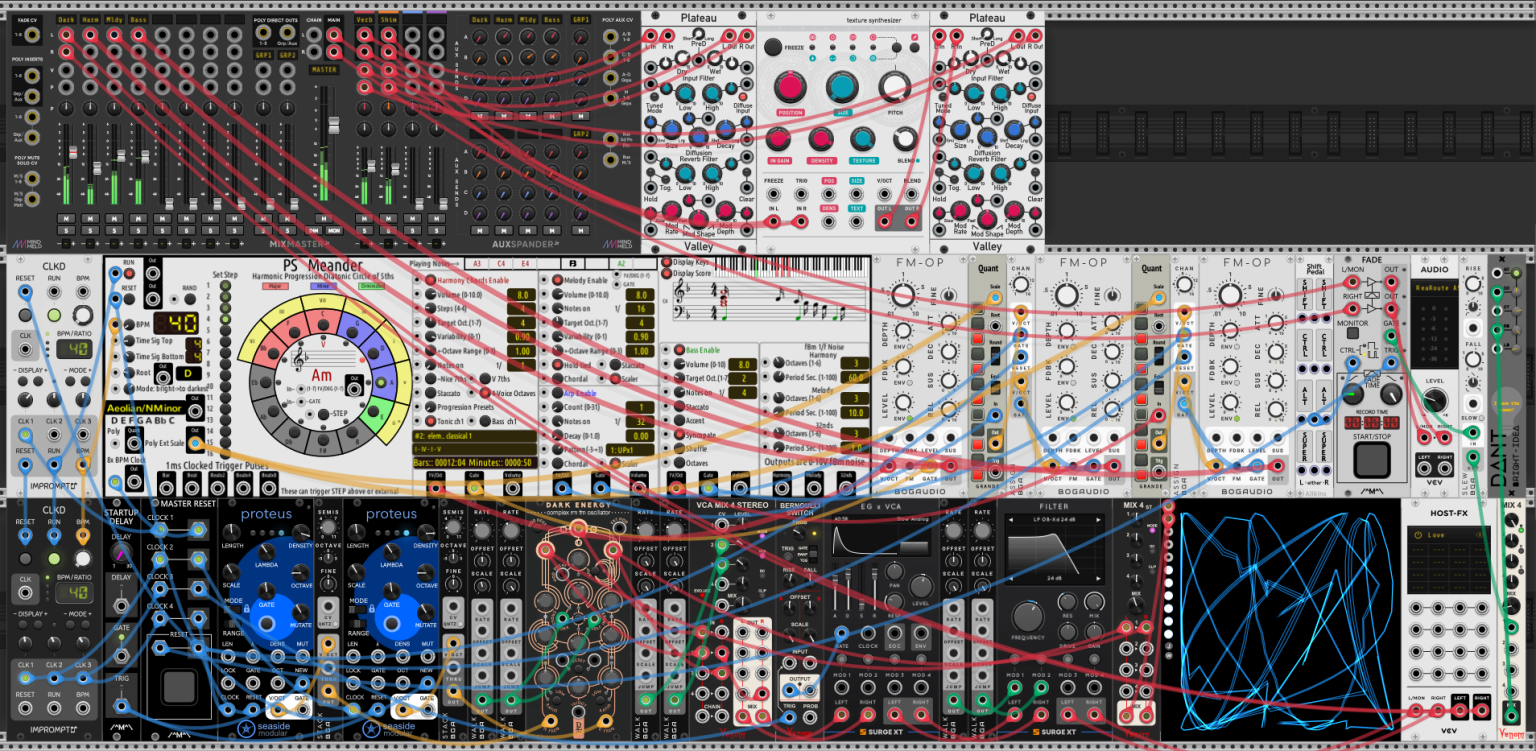Click Meander's BPM knob

click(x=129, y=325)
